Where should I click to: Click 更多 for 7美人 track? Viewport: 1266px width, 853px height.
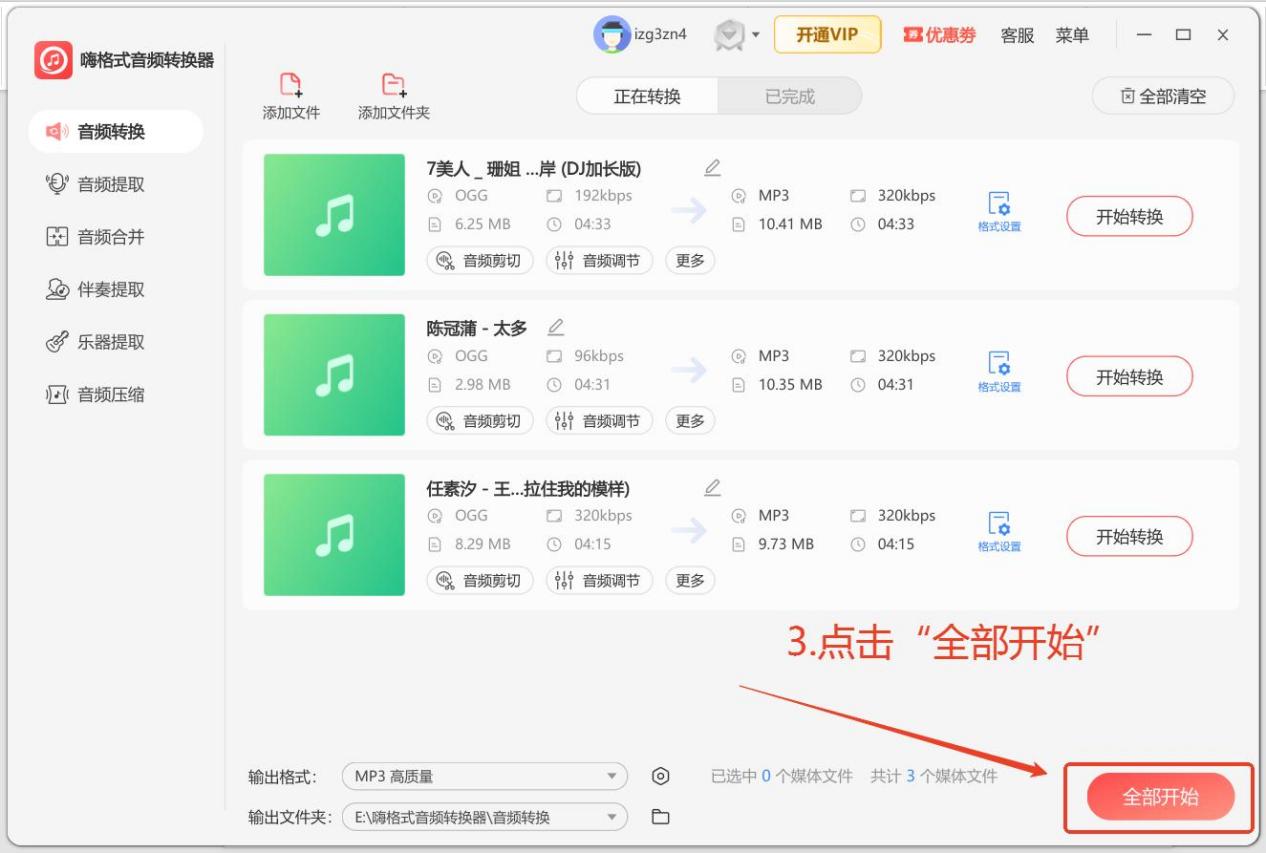click(690, 261)
